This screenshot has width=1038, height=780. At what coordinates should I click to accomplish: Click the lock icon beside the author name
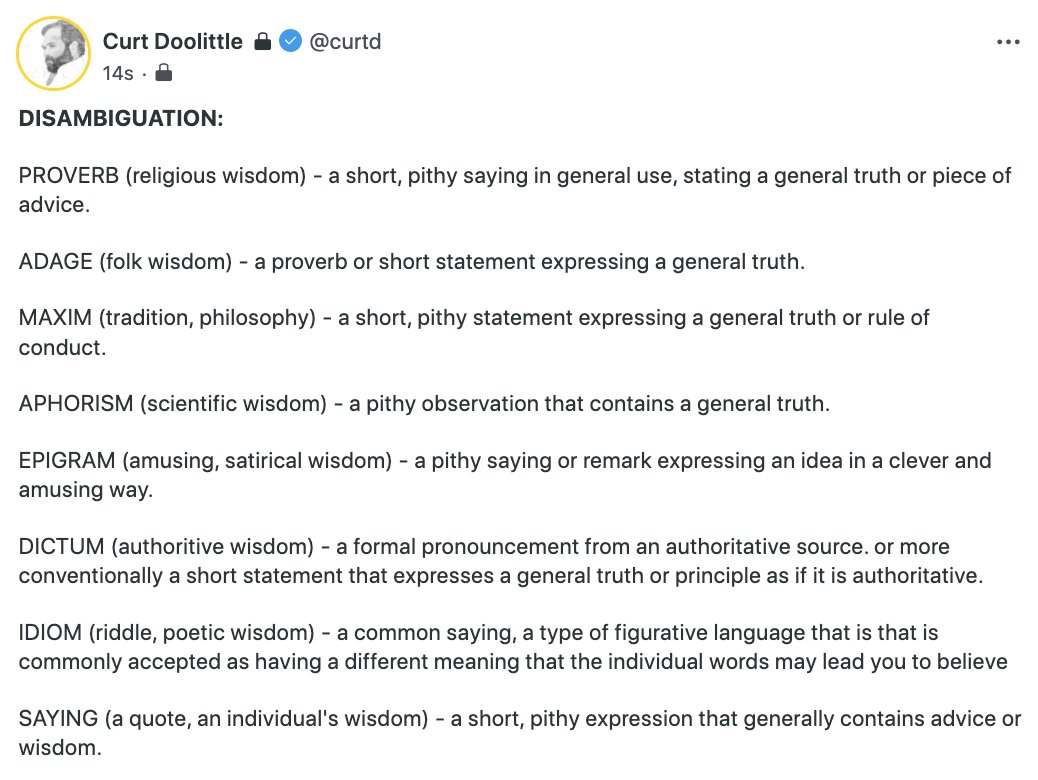point(262,42)
